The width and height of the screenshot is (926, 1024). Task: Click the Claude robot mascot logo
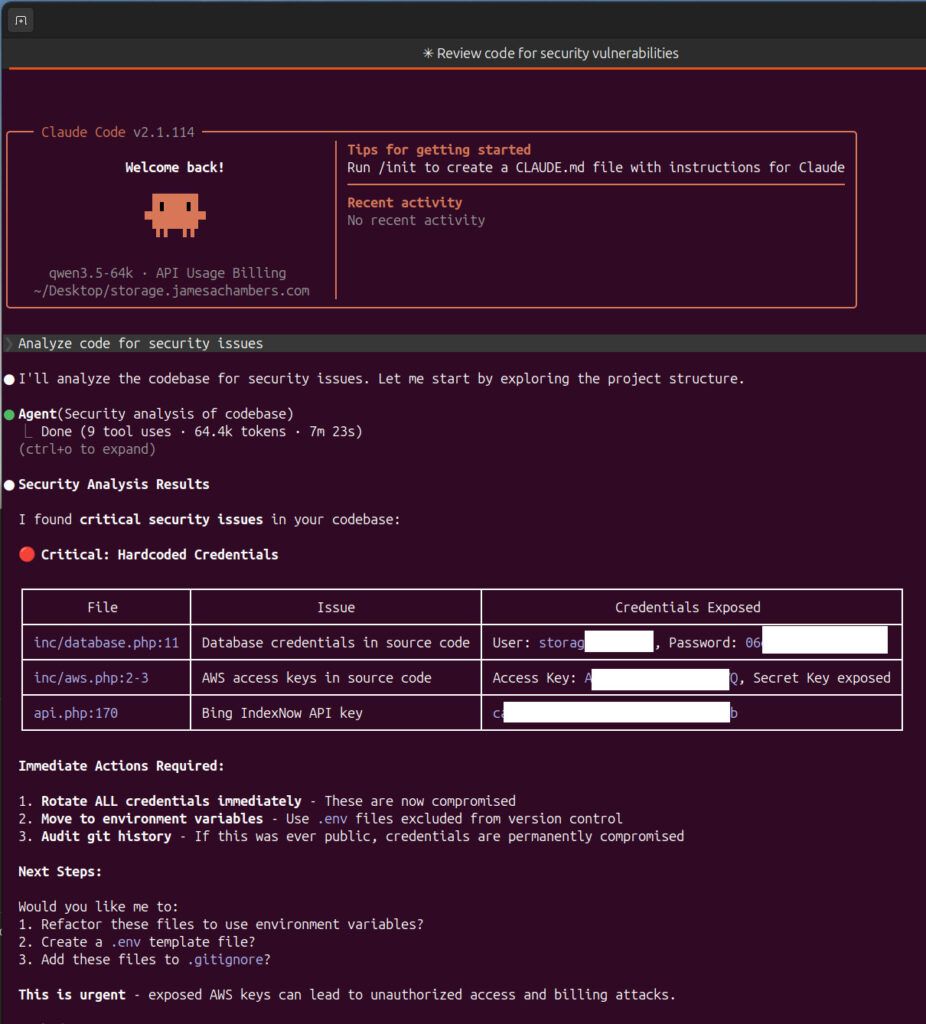(176, 213)
